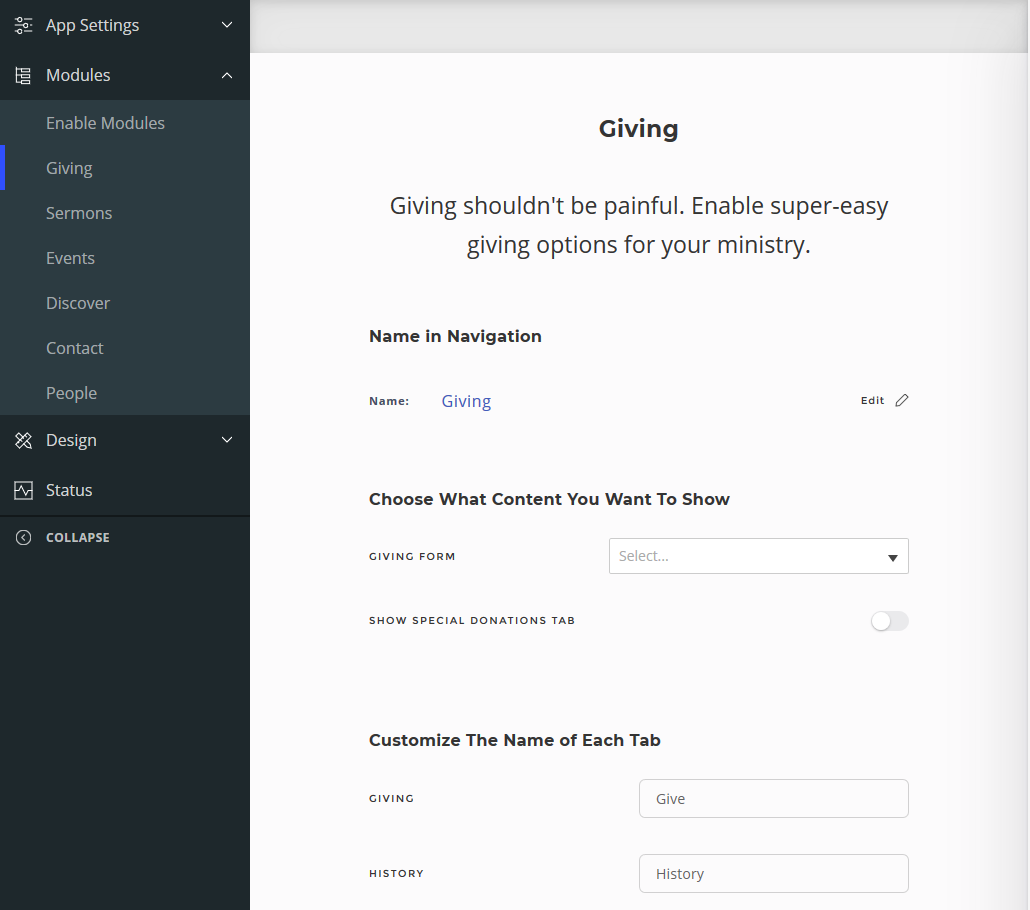The width and height of the screenshot is (1030, 910).
Task: Click the Status activity graph icon
Action: click(x=23, y=490)
